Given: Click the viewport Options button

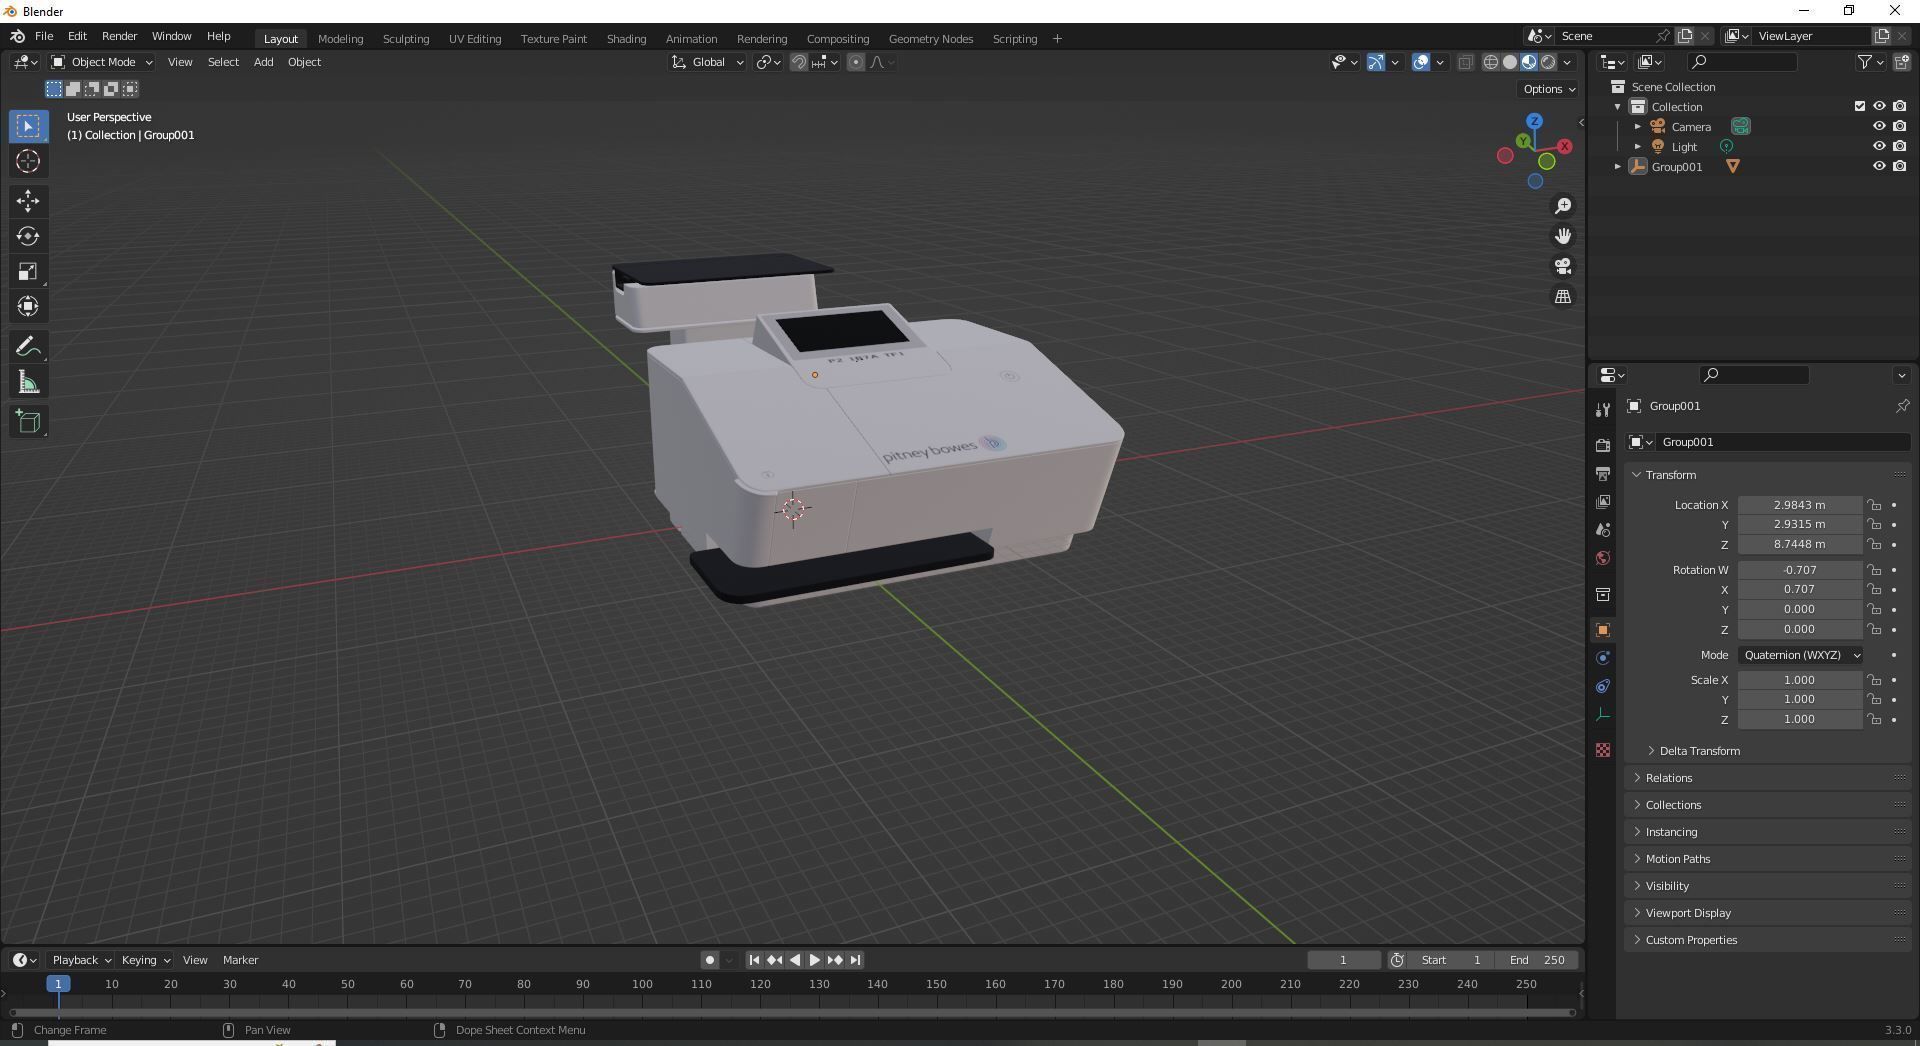Looking at the screenshot, I should (1548, 89).
